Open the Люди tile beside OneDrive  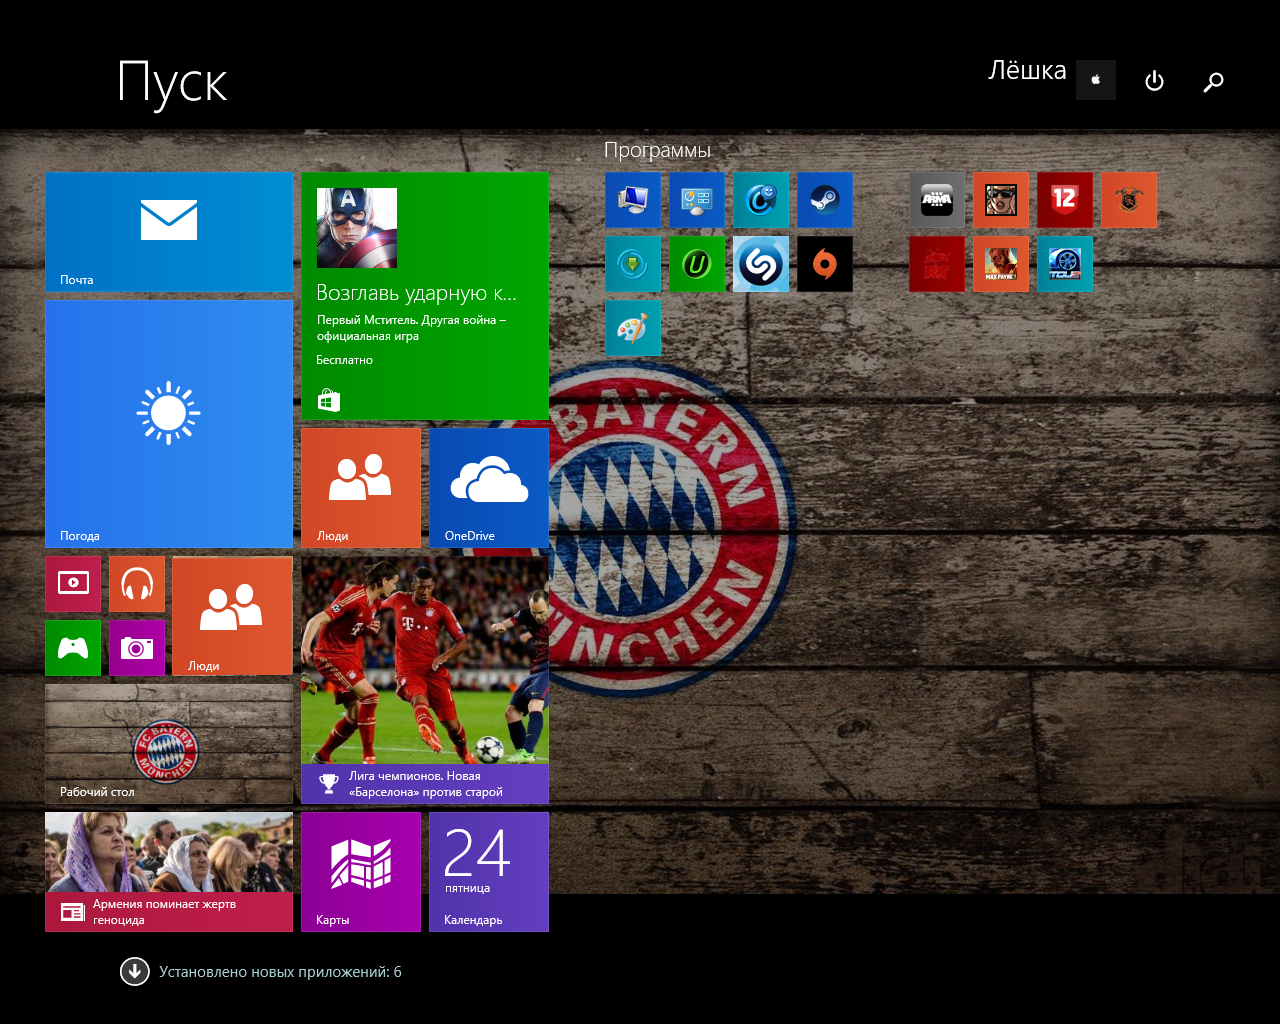[361, 488]
